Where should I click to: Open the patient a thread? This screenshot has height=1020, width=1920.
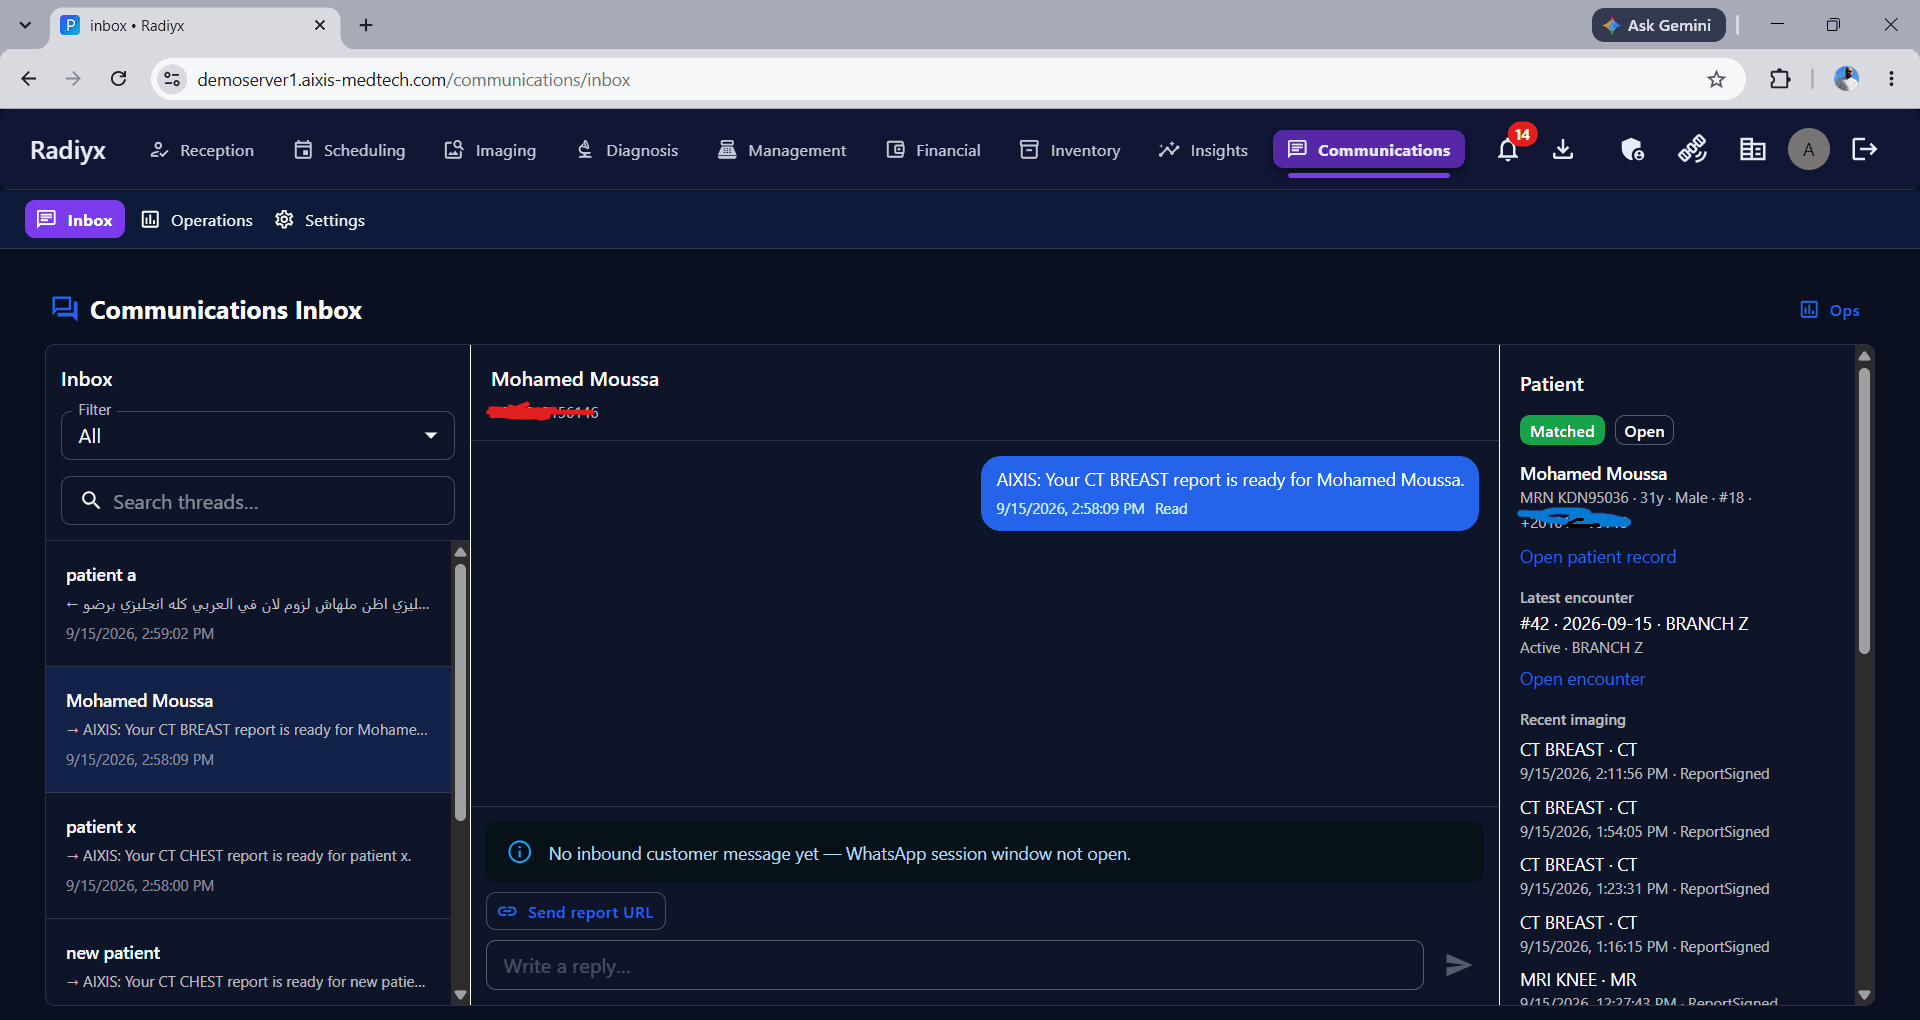pos(248,604)
